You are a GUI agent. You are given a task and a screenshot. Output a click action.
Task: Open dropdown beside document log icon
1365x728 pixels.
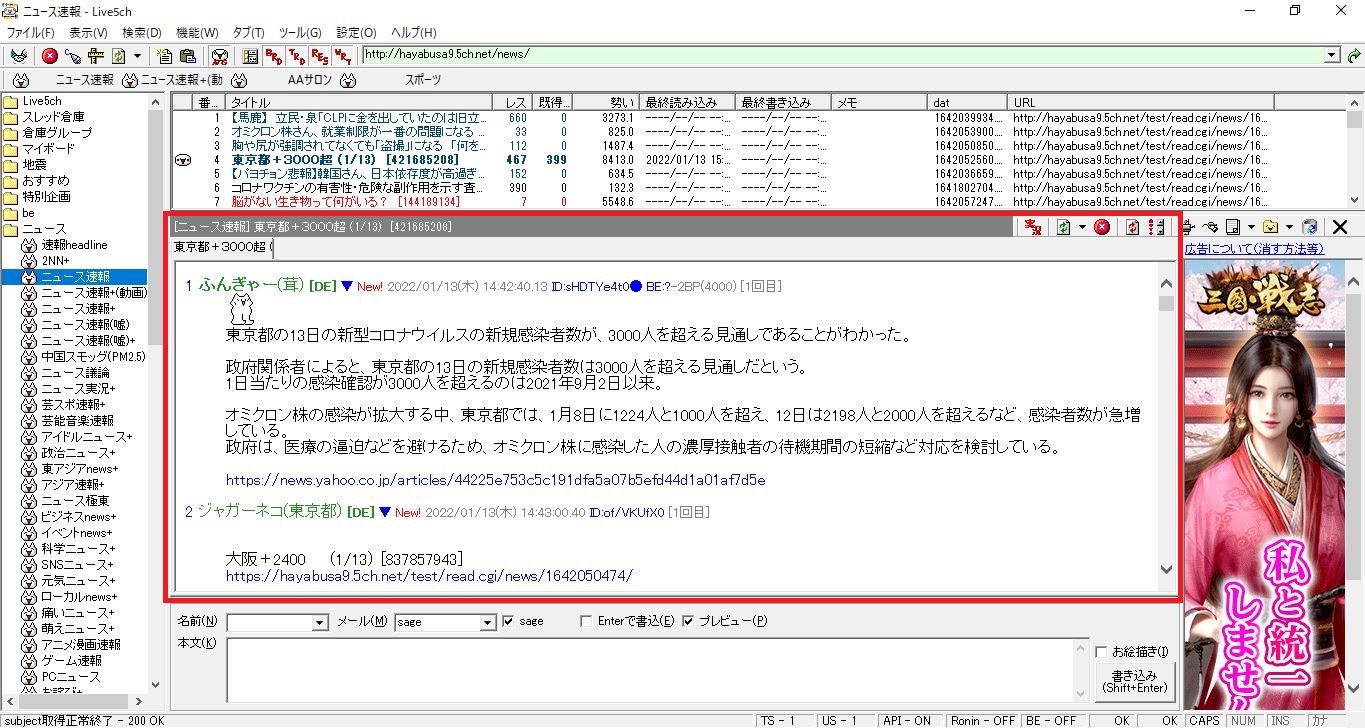coord(1251,227)
